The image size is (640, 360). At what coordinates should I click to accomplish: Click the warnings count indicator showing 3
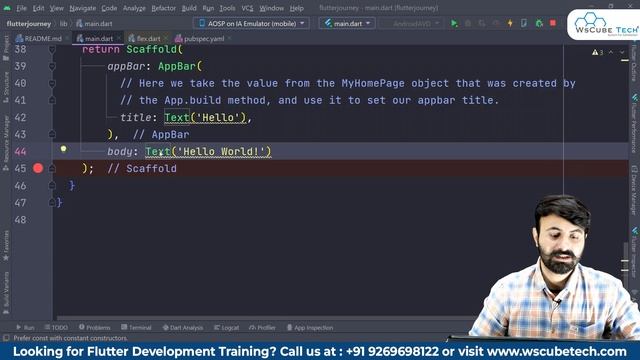tap(598, 52)
